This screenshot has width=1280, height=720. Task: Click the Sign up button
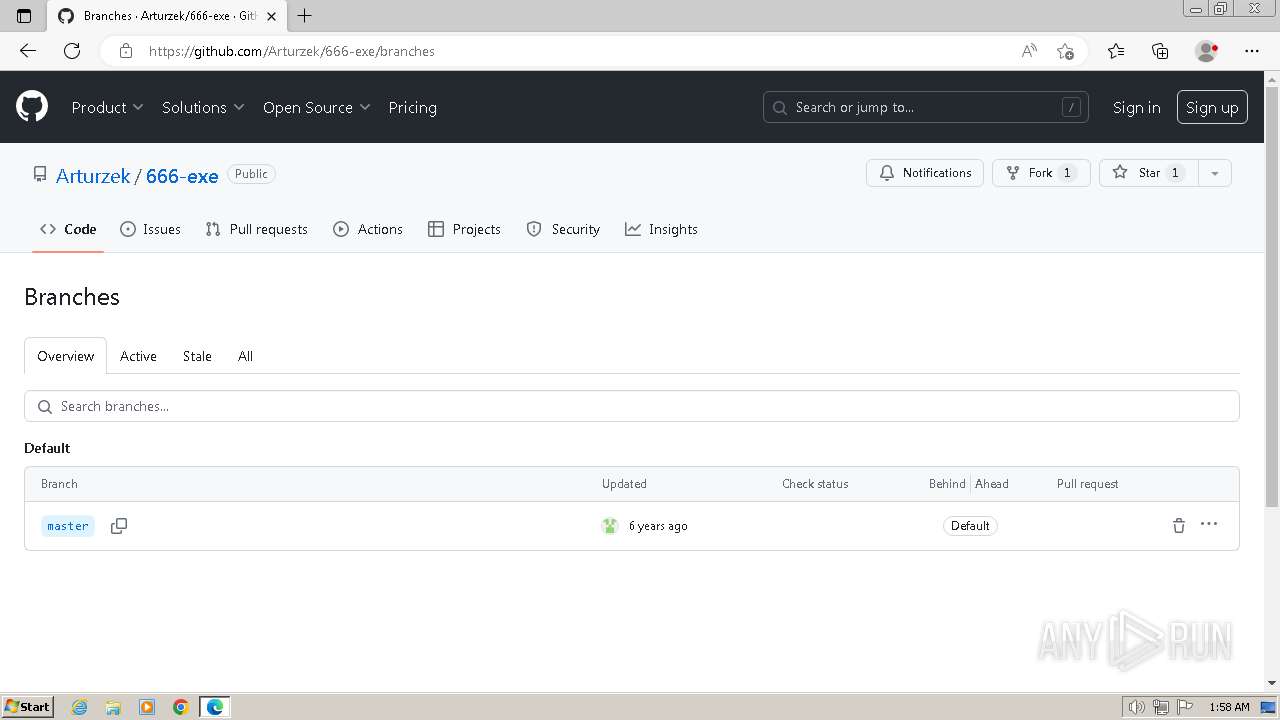(1212, 107)
